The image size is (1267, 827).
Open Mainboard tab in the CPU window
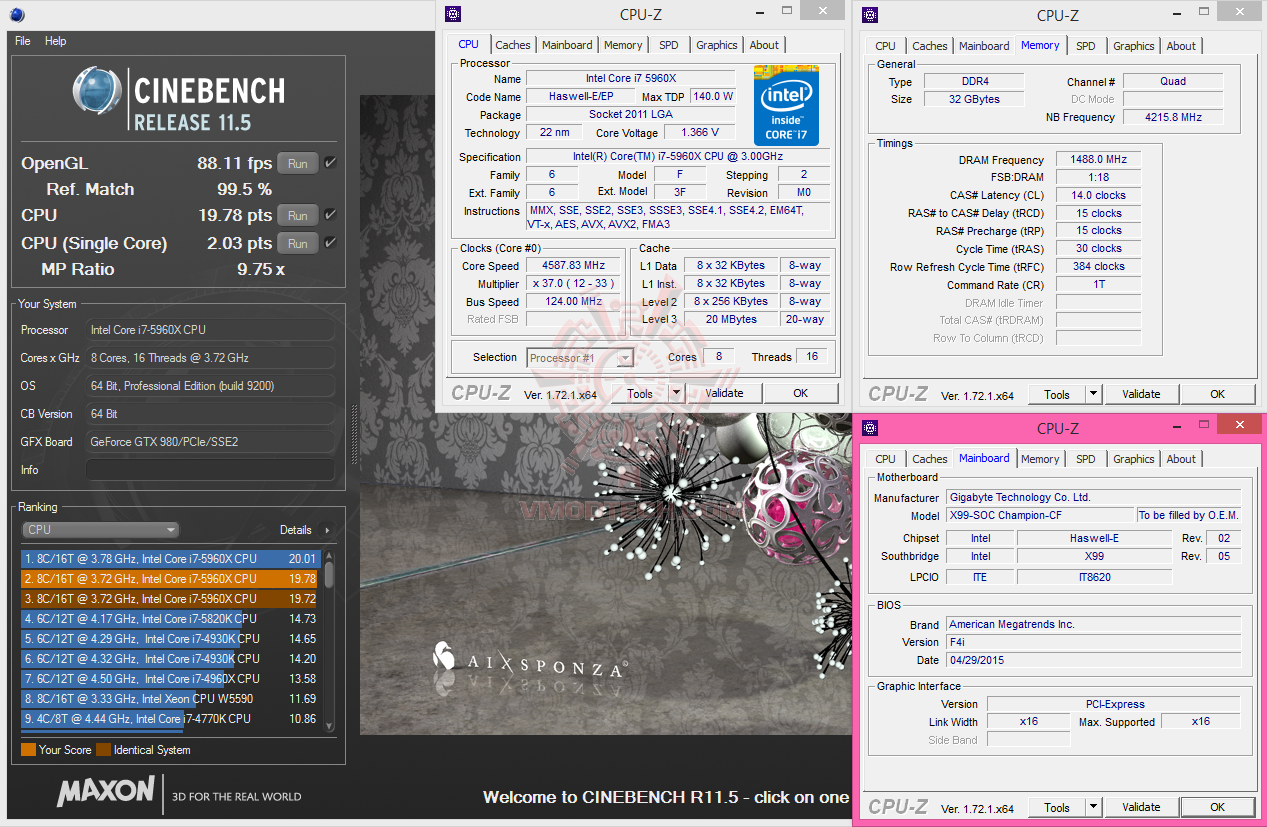coord(567,45)
